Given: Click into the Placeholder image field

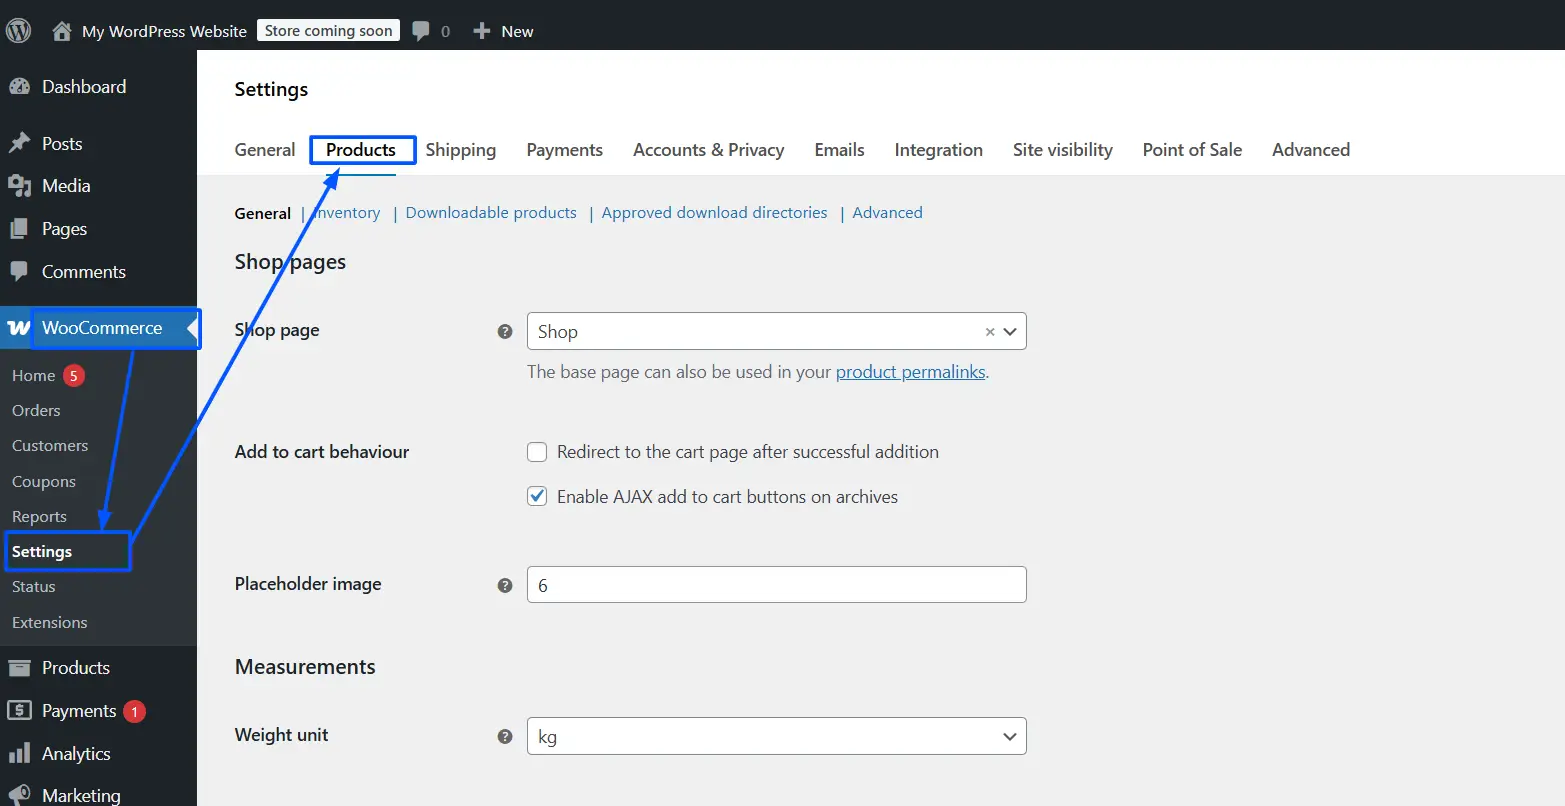Looking at the screenshot, I should pyautogui.click(x=777, y=585).
